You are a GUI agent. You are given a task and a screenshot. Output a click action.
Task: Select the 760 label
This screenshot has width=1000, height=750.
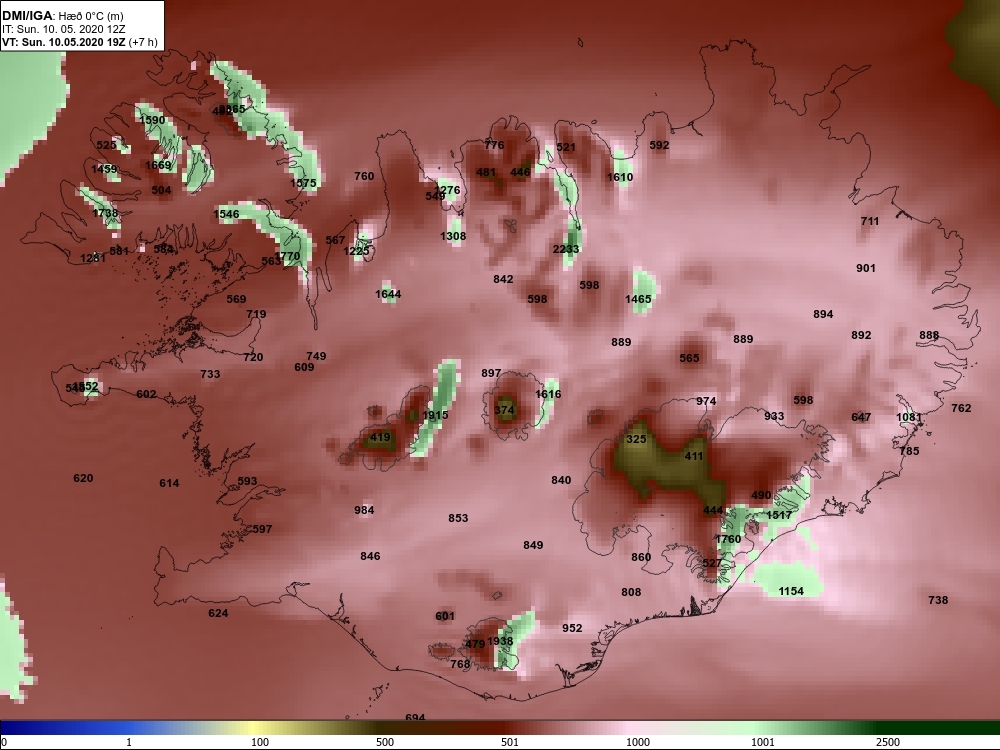[364, 176]
